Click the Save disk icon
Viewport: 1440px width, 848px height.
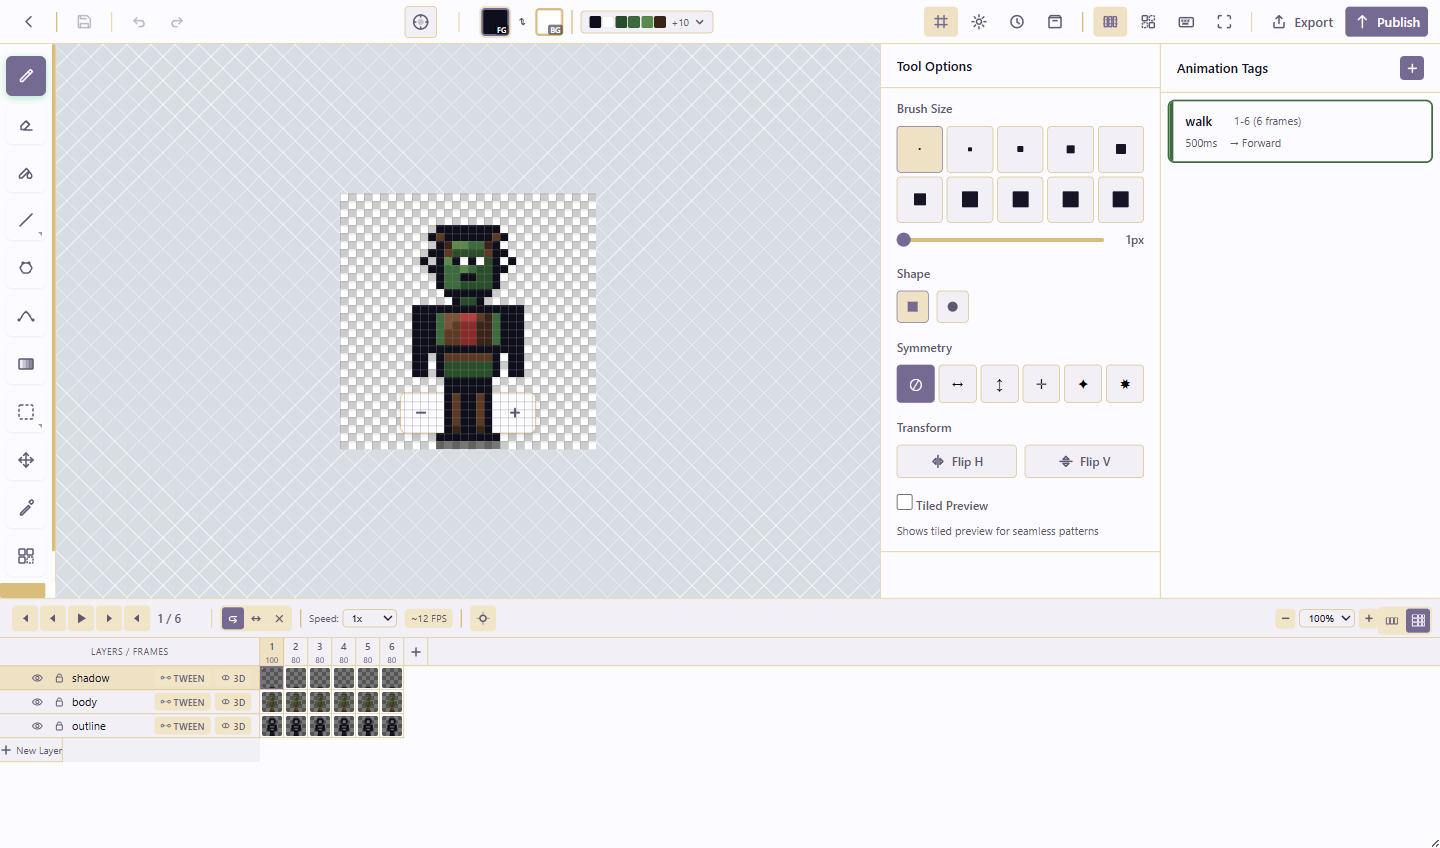click(84, 22)
